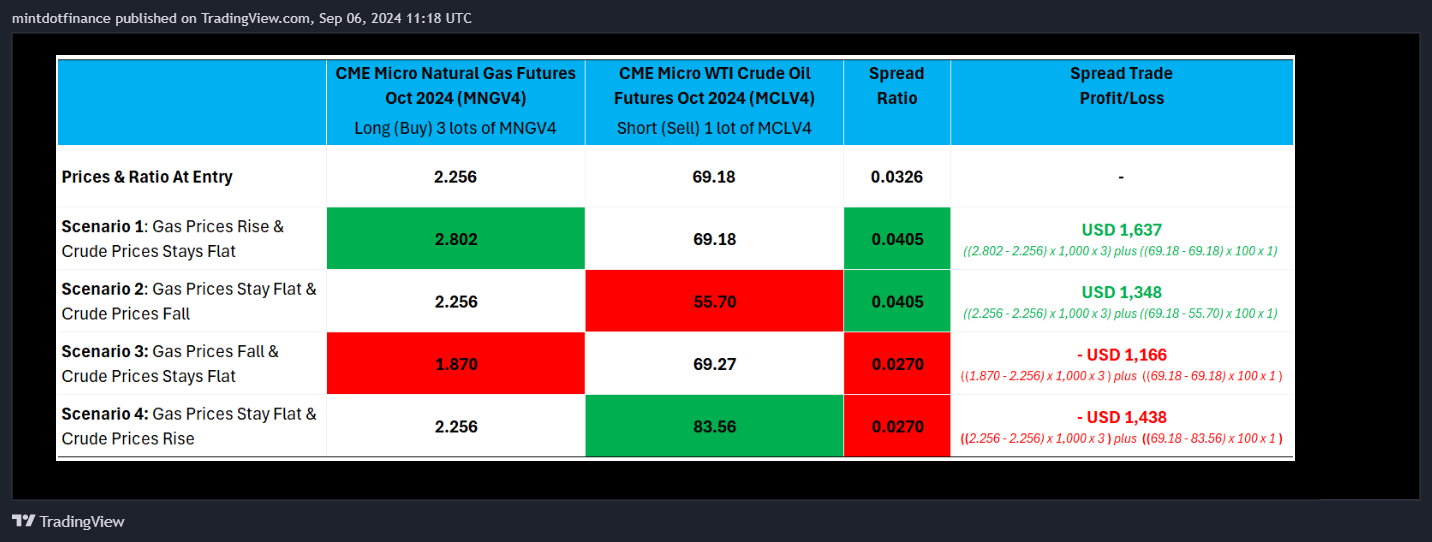Click the red 1.870 gas price cell

point(455,364)
